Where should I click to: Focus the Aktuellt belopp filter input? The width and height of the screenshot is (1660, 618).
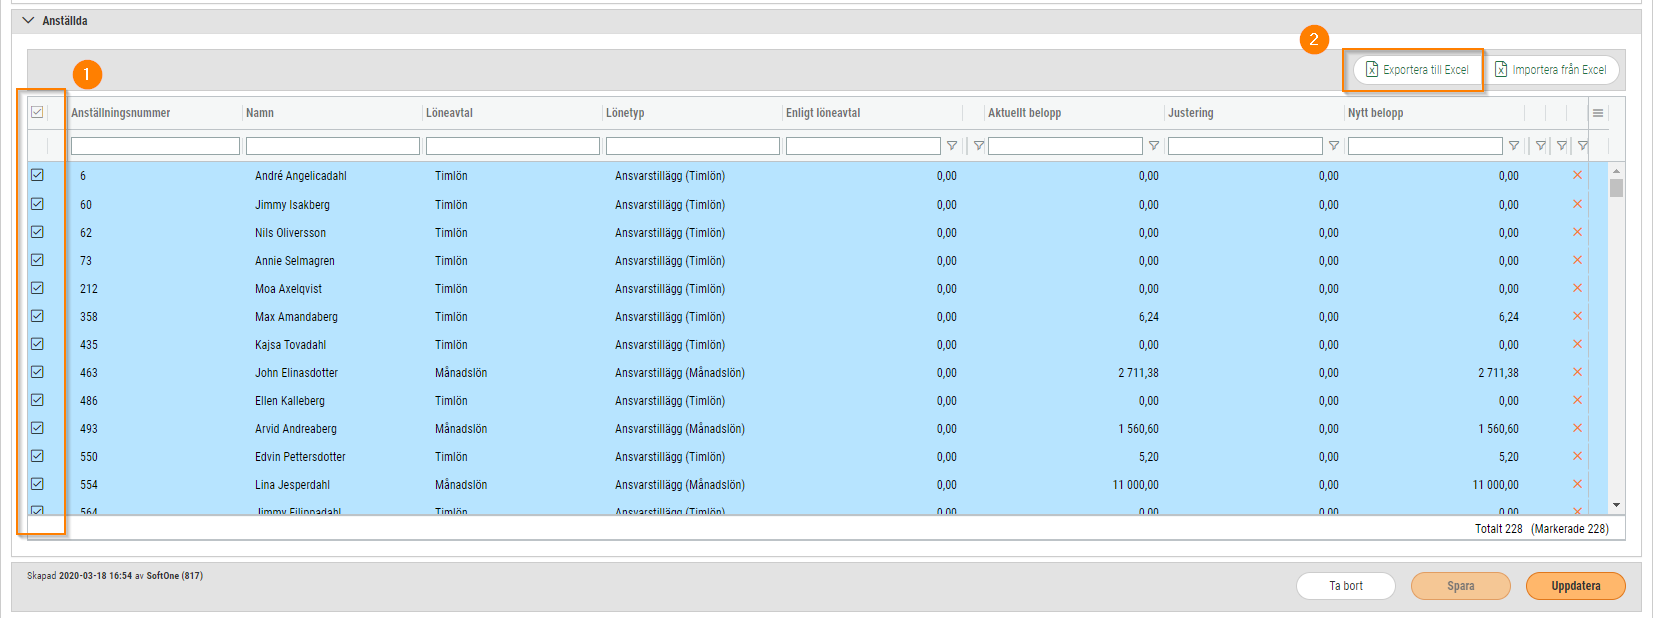click(1065, 146)
